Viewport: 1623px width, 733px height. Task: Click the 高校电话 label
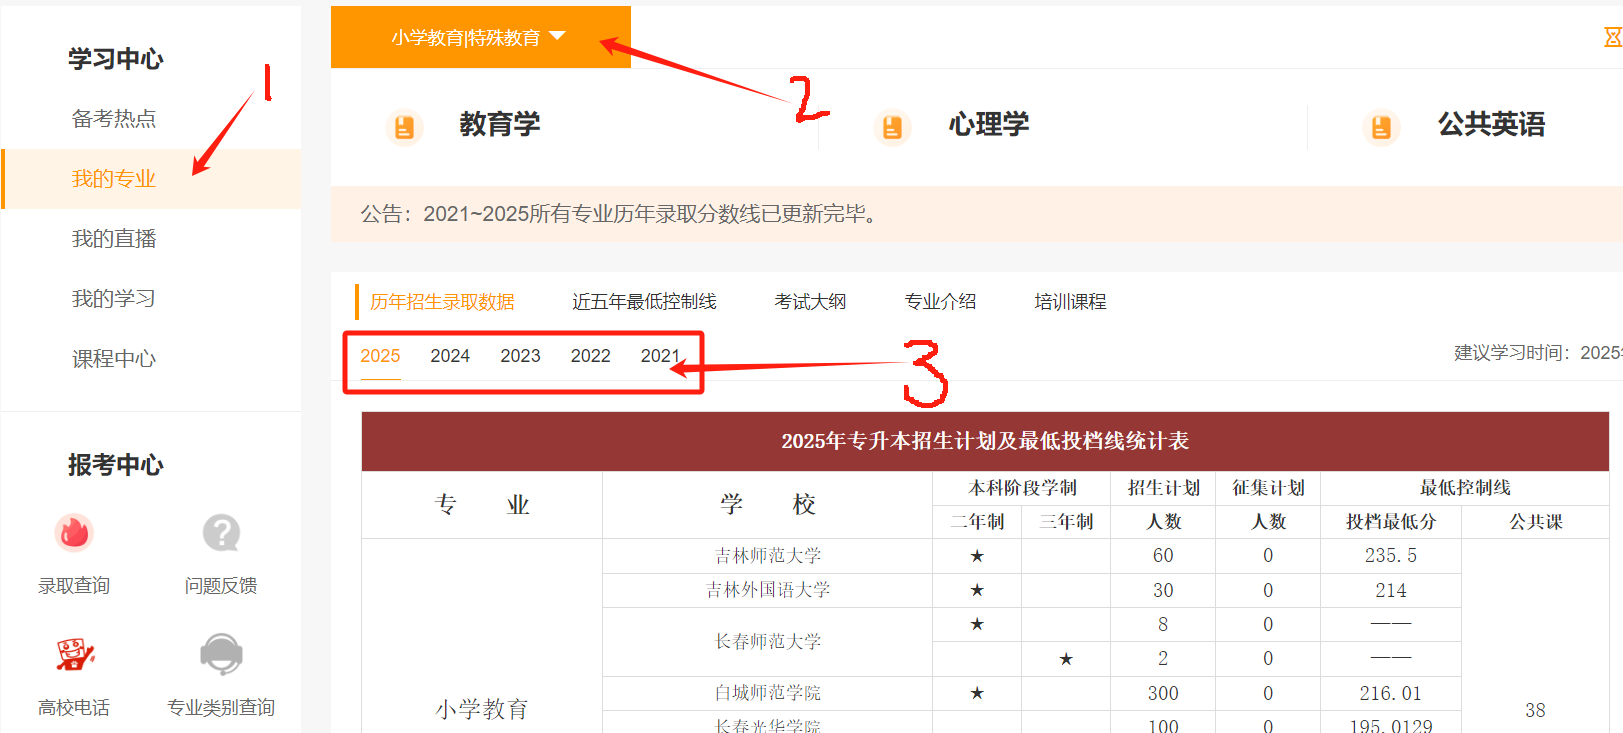pos(74,708)
